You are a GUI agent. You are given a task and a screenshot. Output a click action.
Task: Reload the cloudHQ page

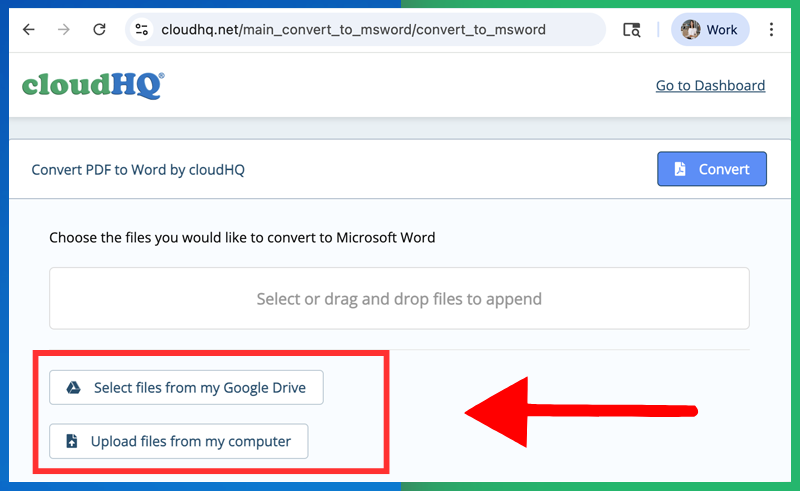[99, 30]
